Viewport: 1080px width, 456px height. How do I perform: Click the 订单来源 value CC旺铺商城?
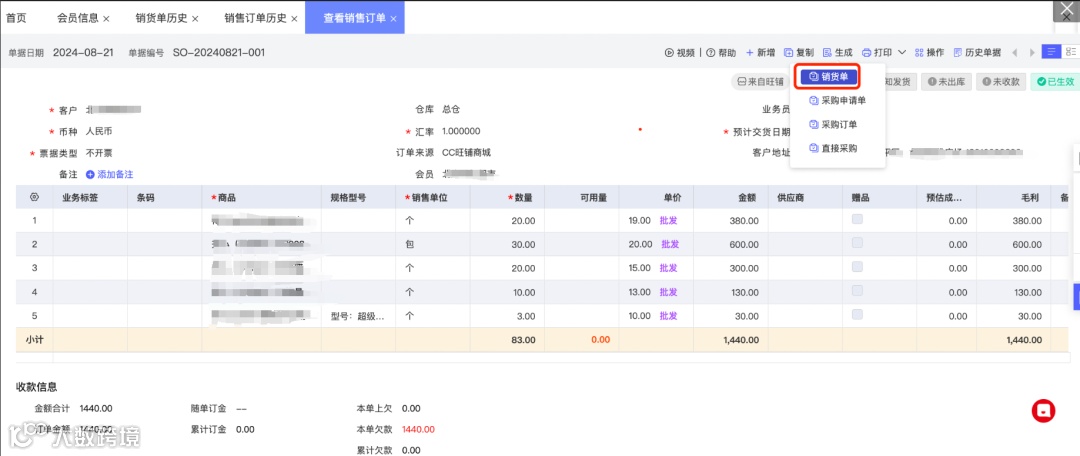pyautogui.click(x=466, y=152)
